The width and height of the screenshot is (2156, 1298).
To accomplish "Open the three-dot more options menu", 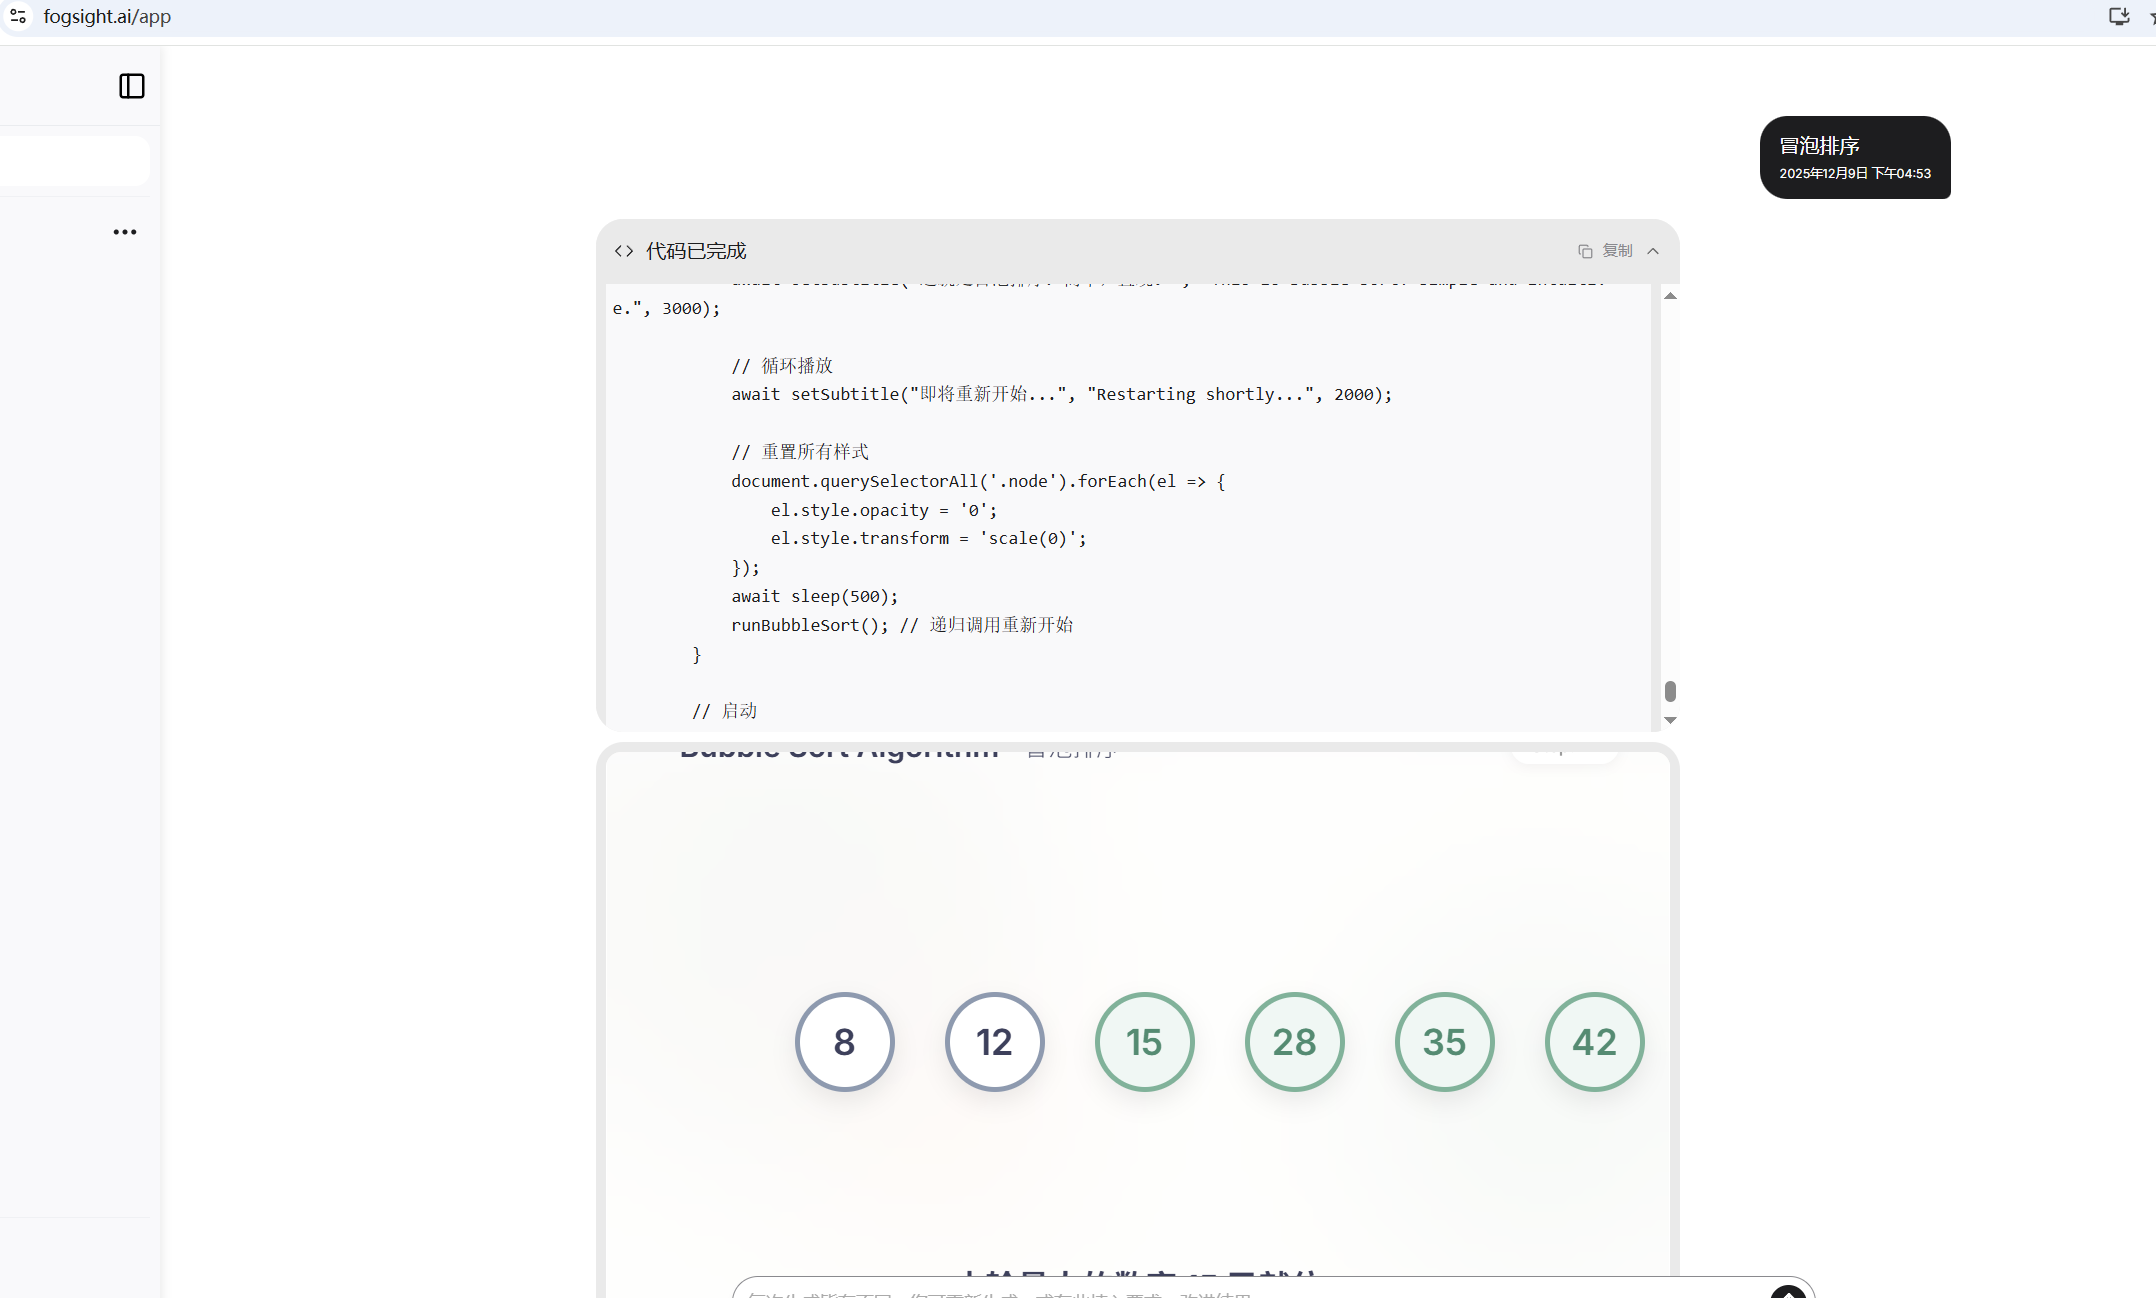I will pyautogui.click(x=125, y=232).
